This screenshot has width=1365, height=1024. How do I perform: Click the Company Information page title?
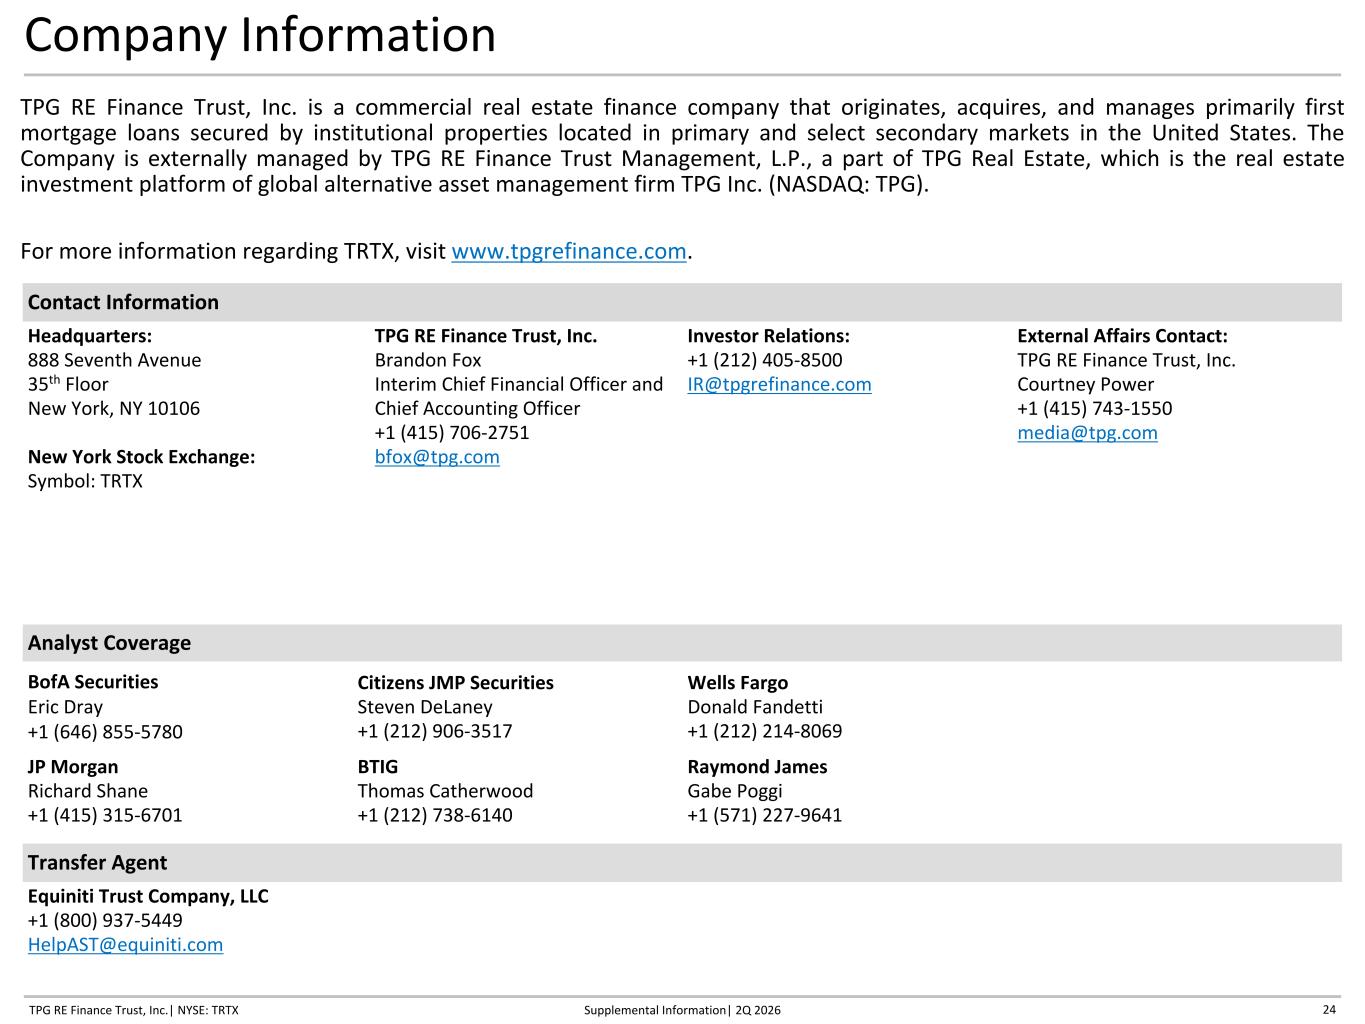(260, 35)
